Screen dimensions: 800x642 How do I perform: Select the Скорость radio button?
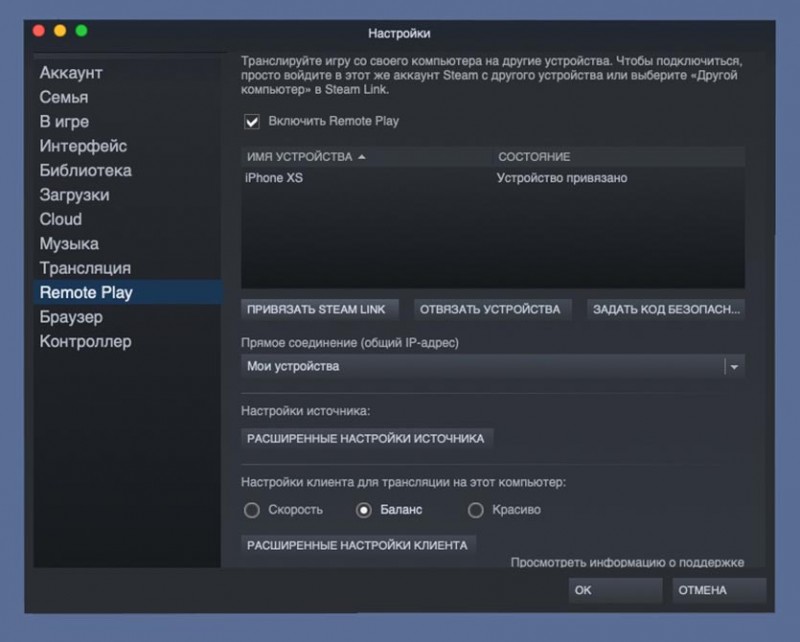(252, 510)
